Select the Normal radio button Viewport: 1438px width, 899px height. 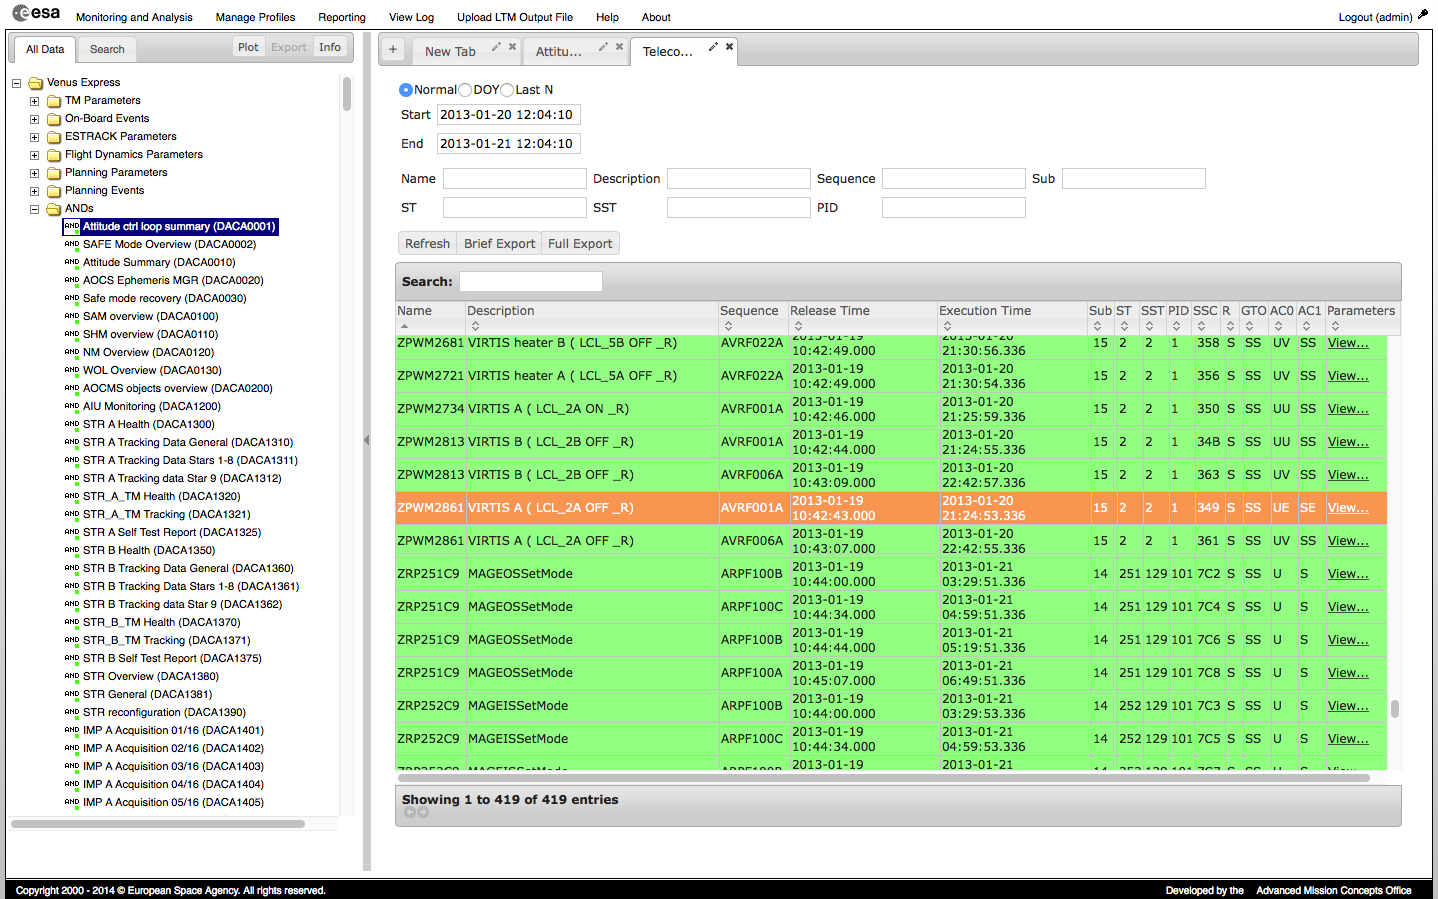406,90
